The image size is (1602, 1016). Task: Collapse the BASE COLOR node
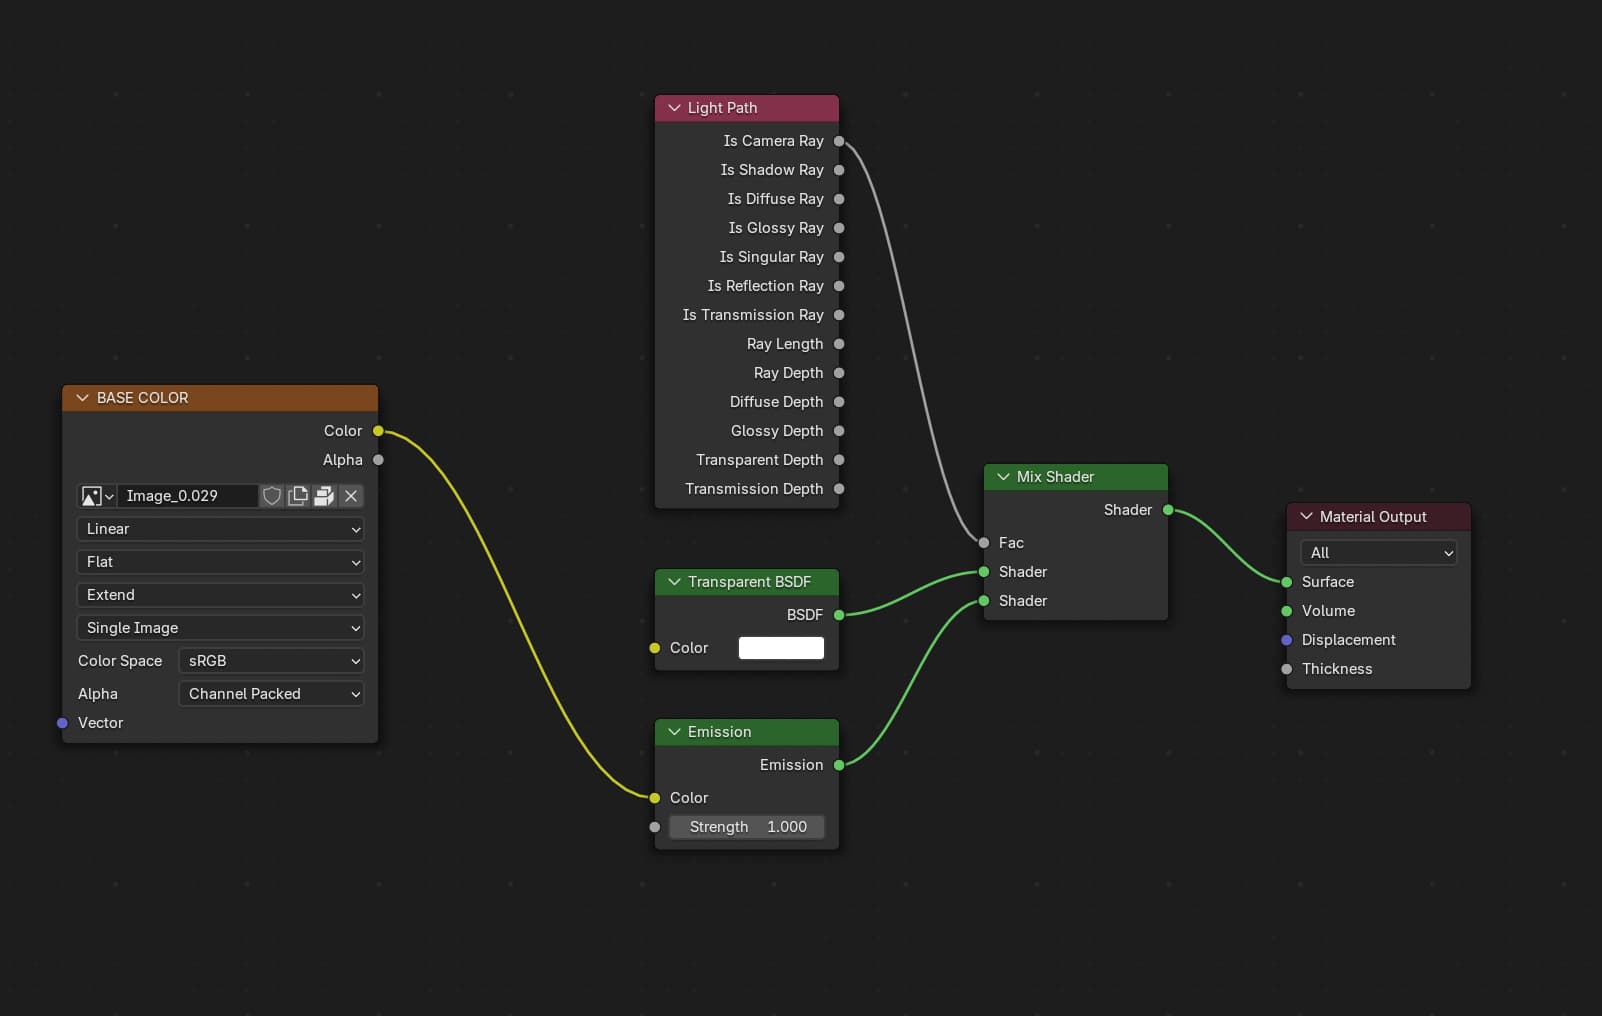pos(82,398)
